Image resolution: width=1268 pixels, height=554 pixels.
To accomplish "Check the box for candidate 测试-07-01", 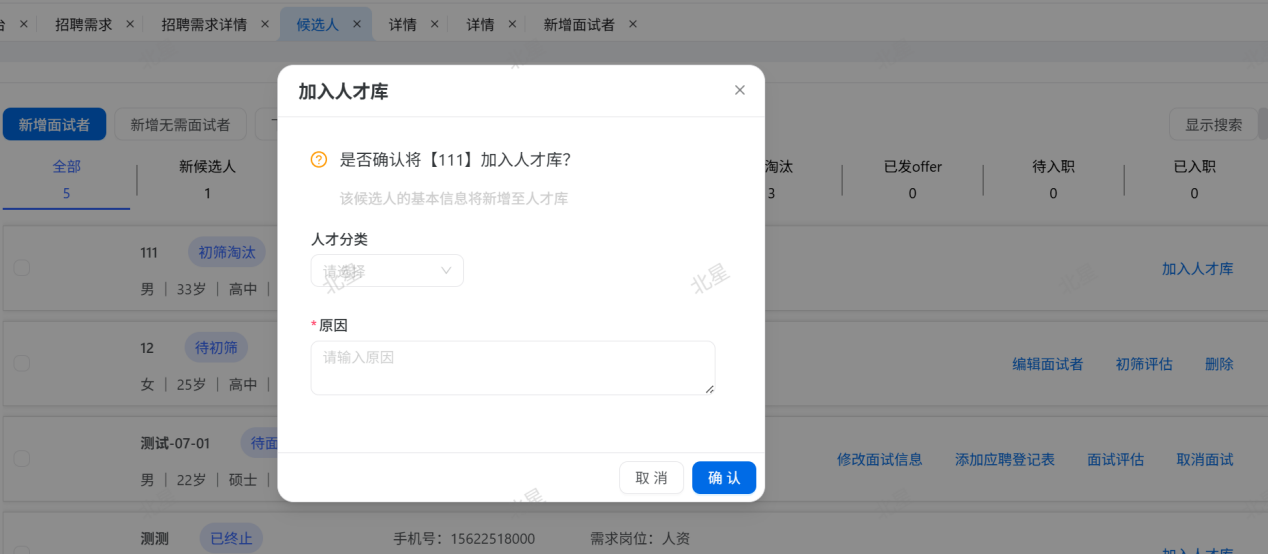I will pos(22,459).
